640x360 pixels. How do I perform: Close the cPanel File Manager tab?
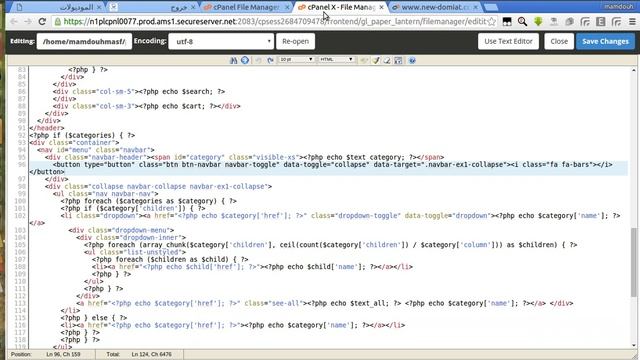click(x=287, y=7)
